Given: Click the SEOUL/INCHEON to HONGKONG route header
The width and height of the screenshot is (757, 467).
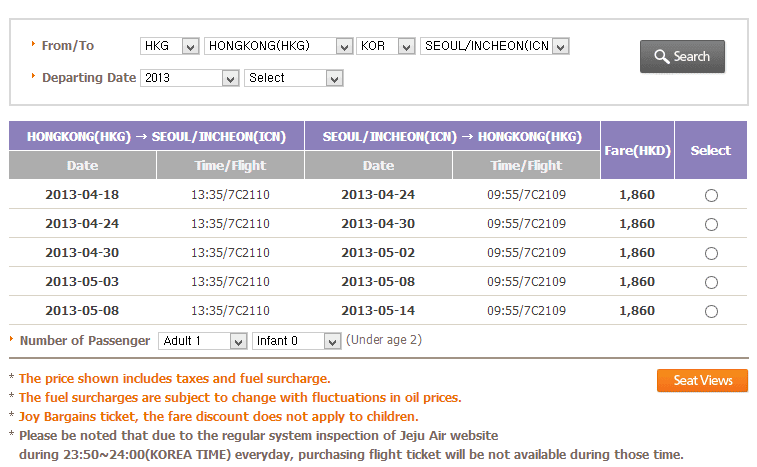Looking at the screenshot, I should (452, 136).
